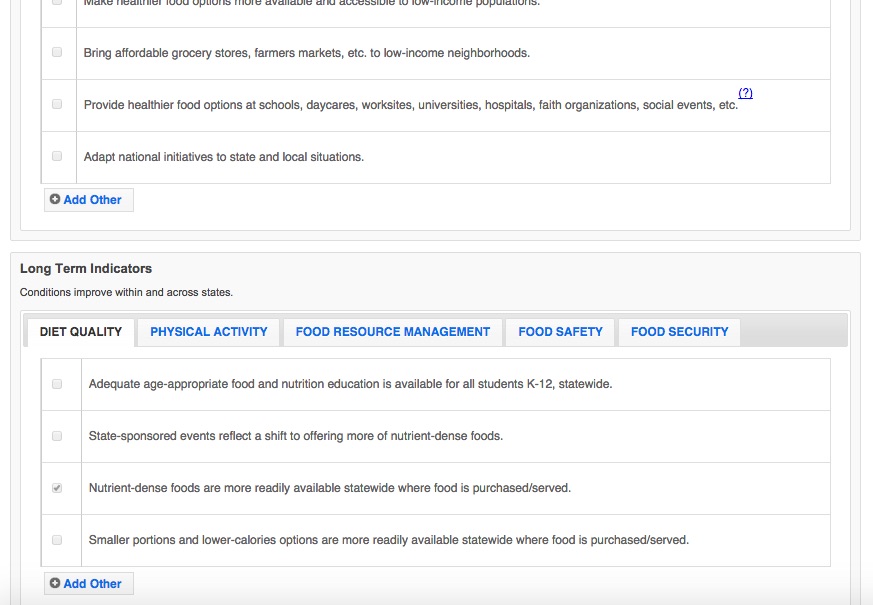Screen dimensions: 873x605
Task: Open the (?) help link
Action: pos(745,93)
